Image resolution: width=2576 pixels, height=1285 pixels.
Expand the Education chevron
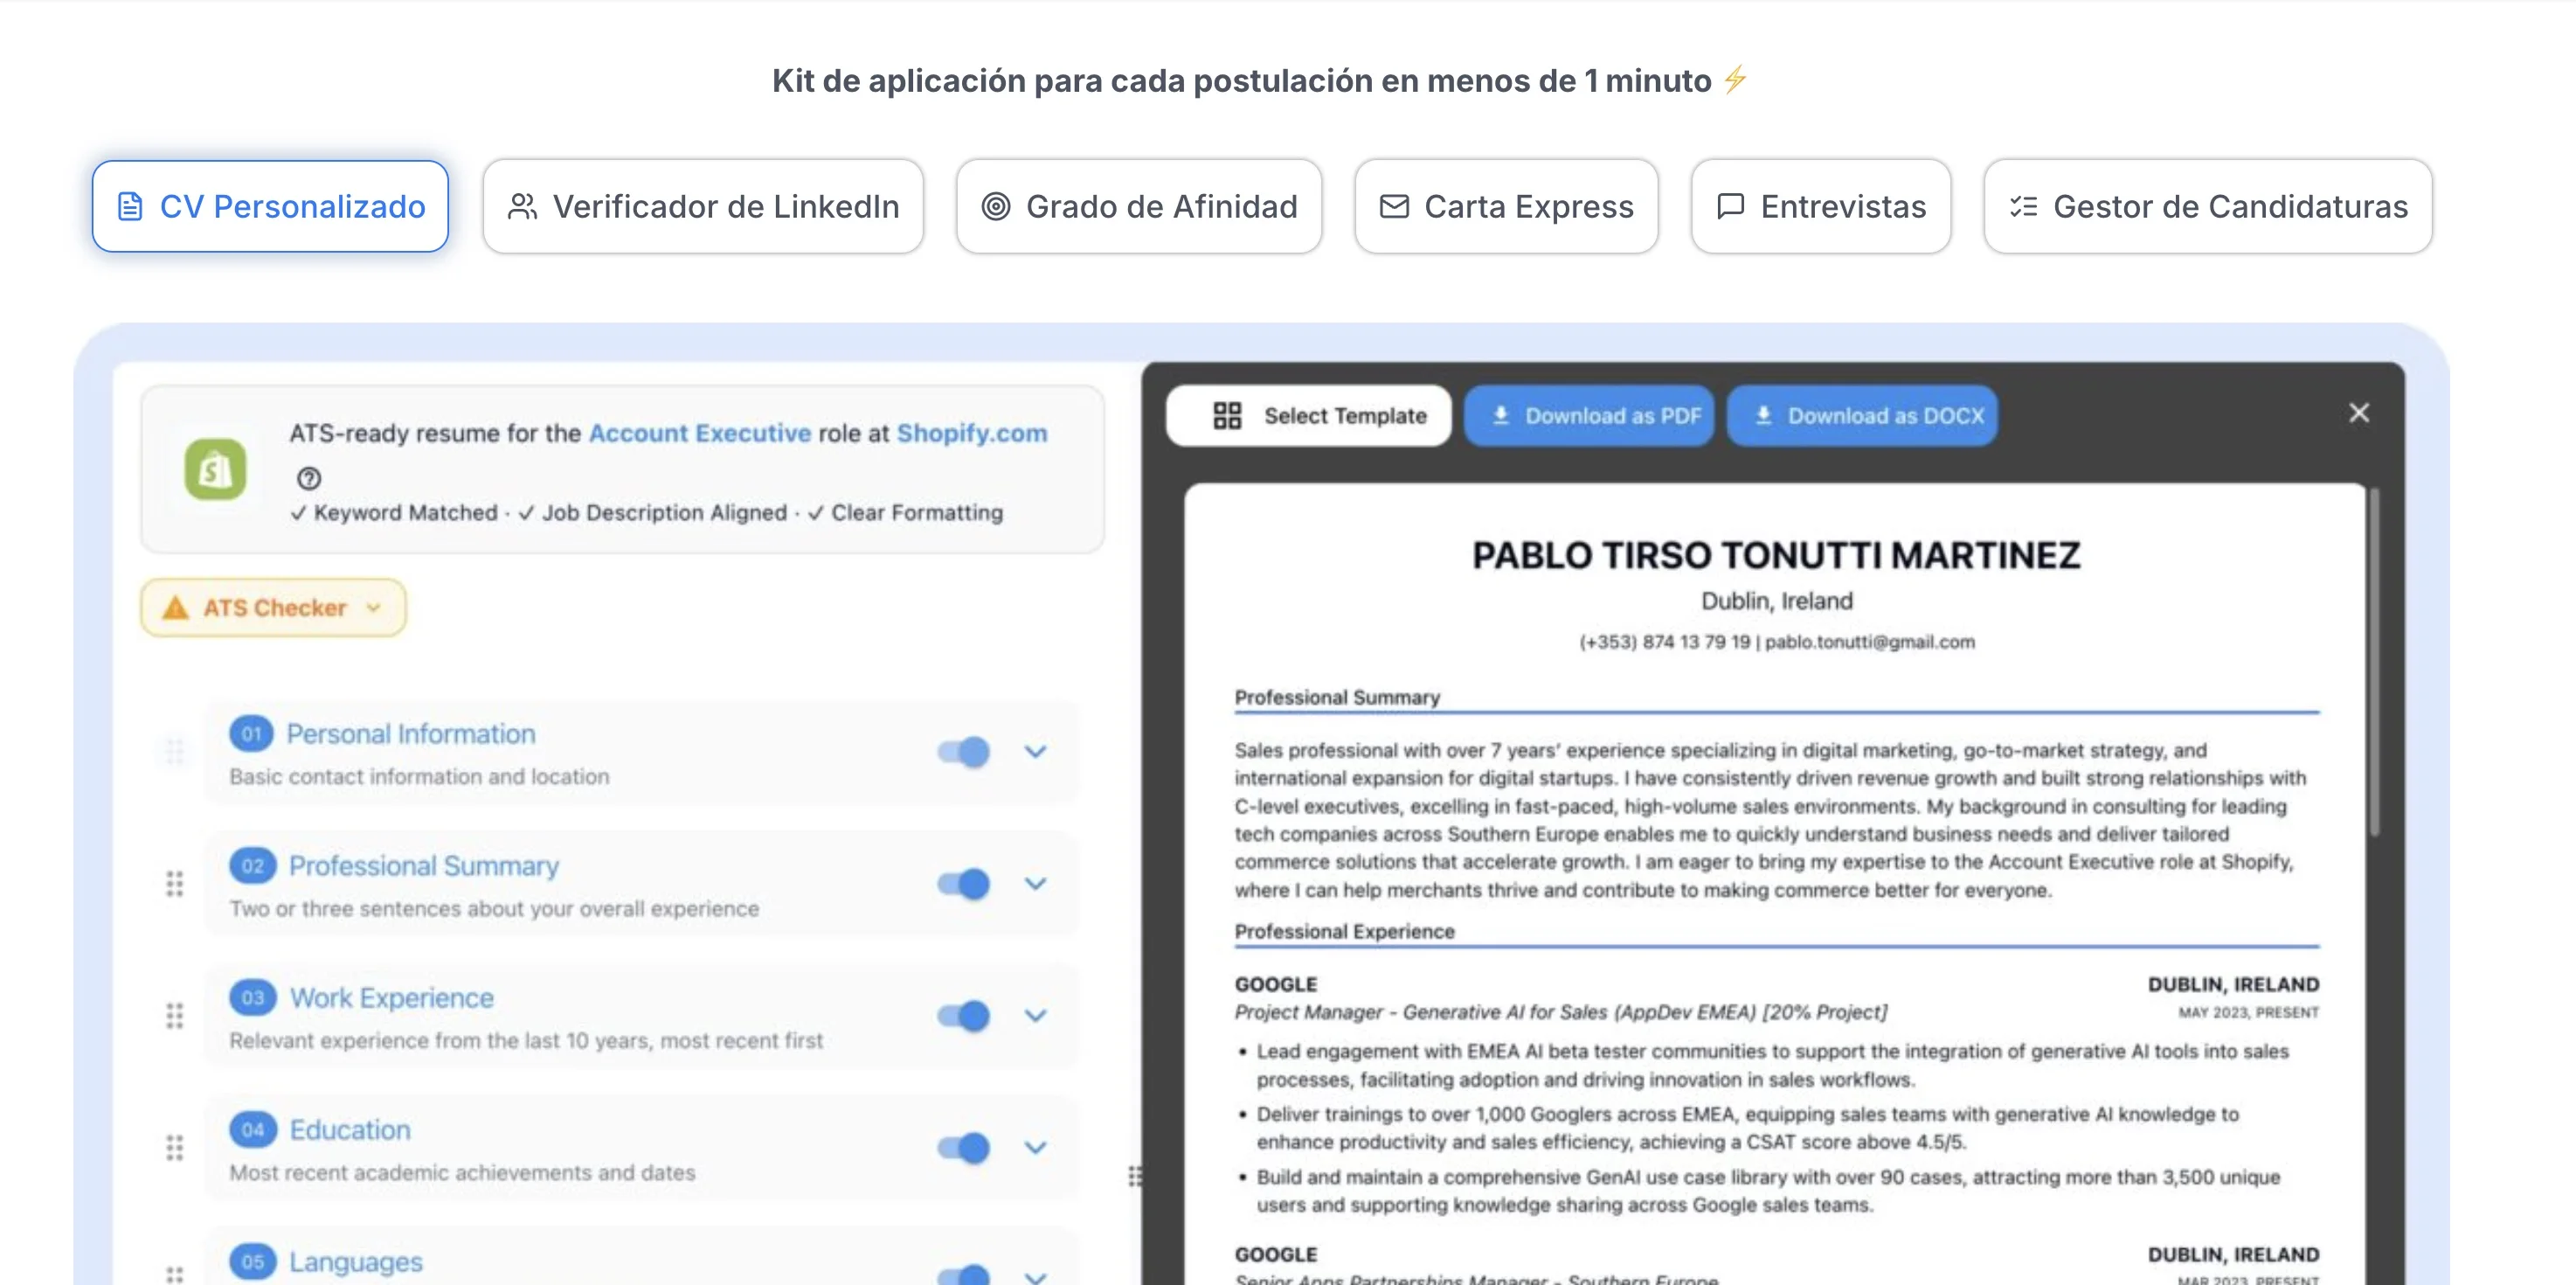(x=1036, y=1147)
